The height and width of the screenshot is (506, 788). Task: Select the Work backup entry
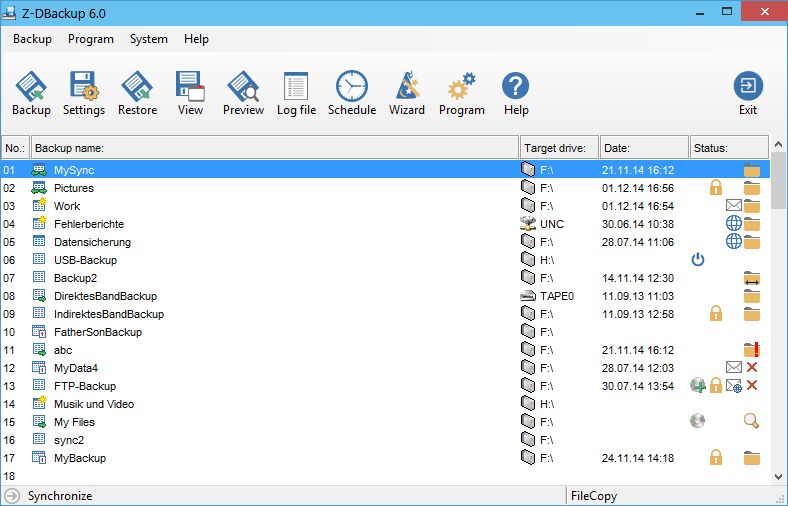tap(385, 206)
